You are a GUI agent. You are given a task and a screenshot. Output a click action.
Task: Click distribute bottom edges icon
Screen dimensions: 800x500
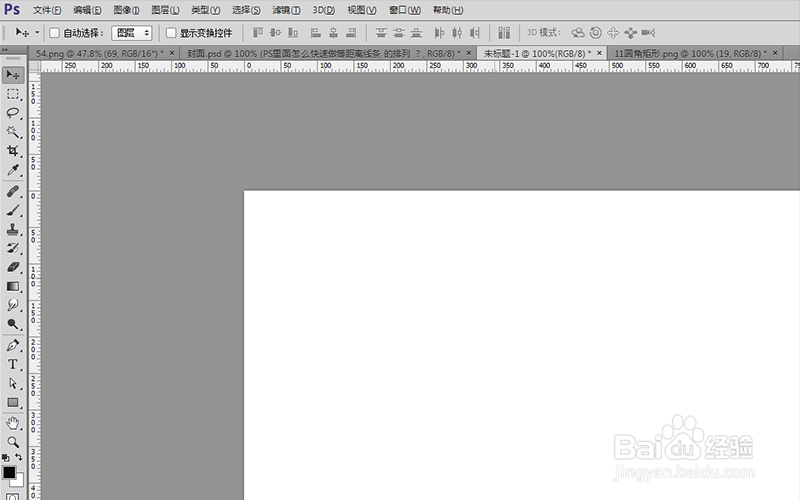click(x=416, y=33)
